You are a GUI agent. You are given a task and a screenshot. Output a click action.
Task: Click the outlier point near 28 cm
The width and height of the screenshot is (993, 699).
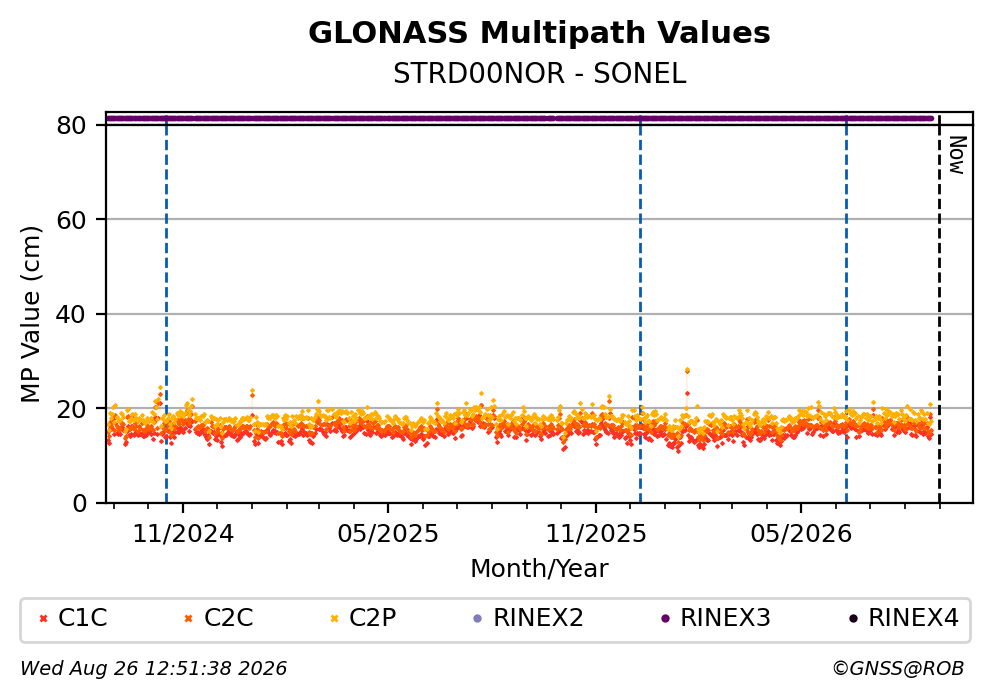pos(687,370)
